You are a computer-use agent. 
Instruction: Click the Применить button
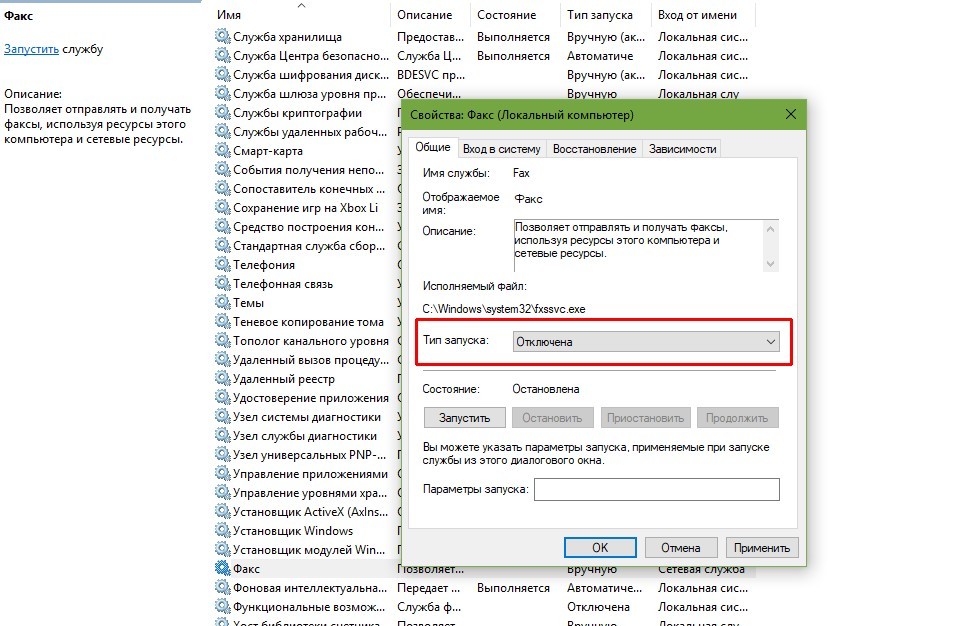761,547
